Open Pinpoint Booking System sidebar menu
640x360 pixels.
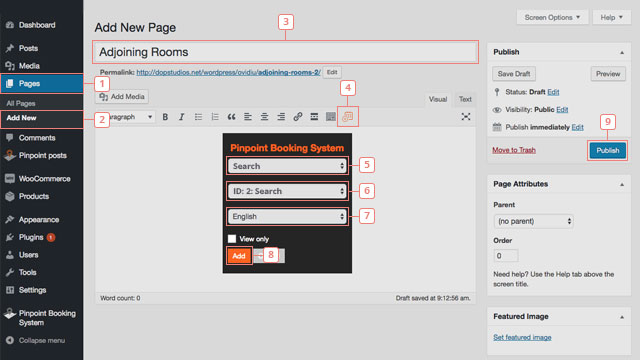click(x=47, y=318)
